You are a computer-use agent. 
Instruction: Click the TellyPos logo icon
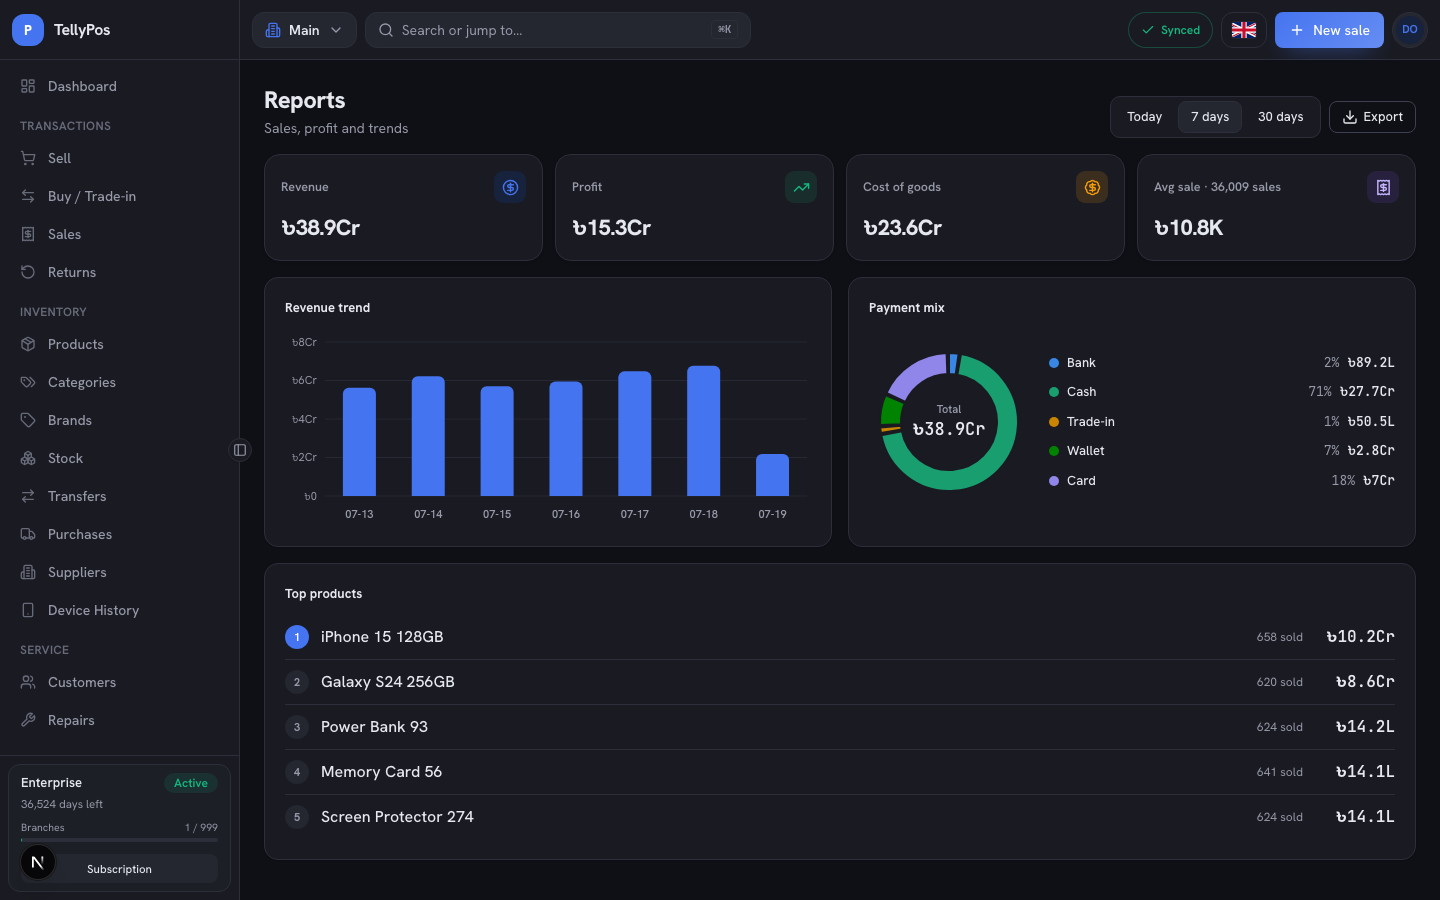(x=28, y=30)
